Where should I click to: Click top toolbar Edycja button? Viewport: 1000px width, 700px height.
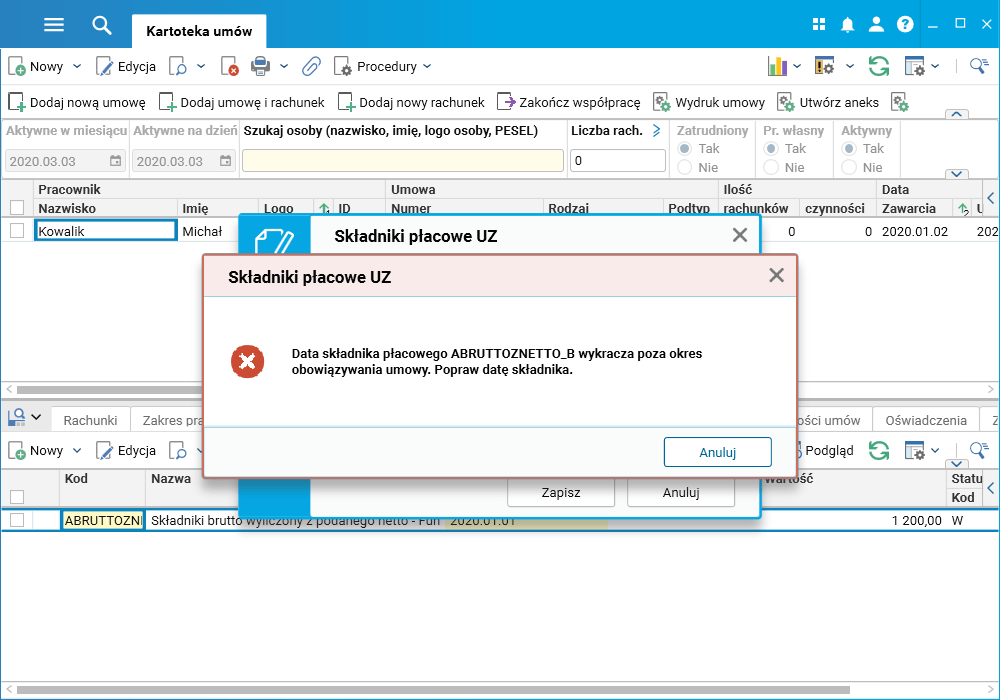[126, 66]
